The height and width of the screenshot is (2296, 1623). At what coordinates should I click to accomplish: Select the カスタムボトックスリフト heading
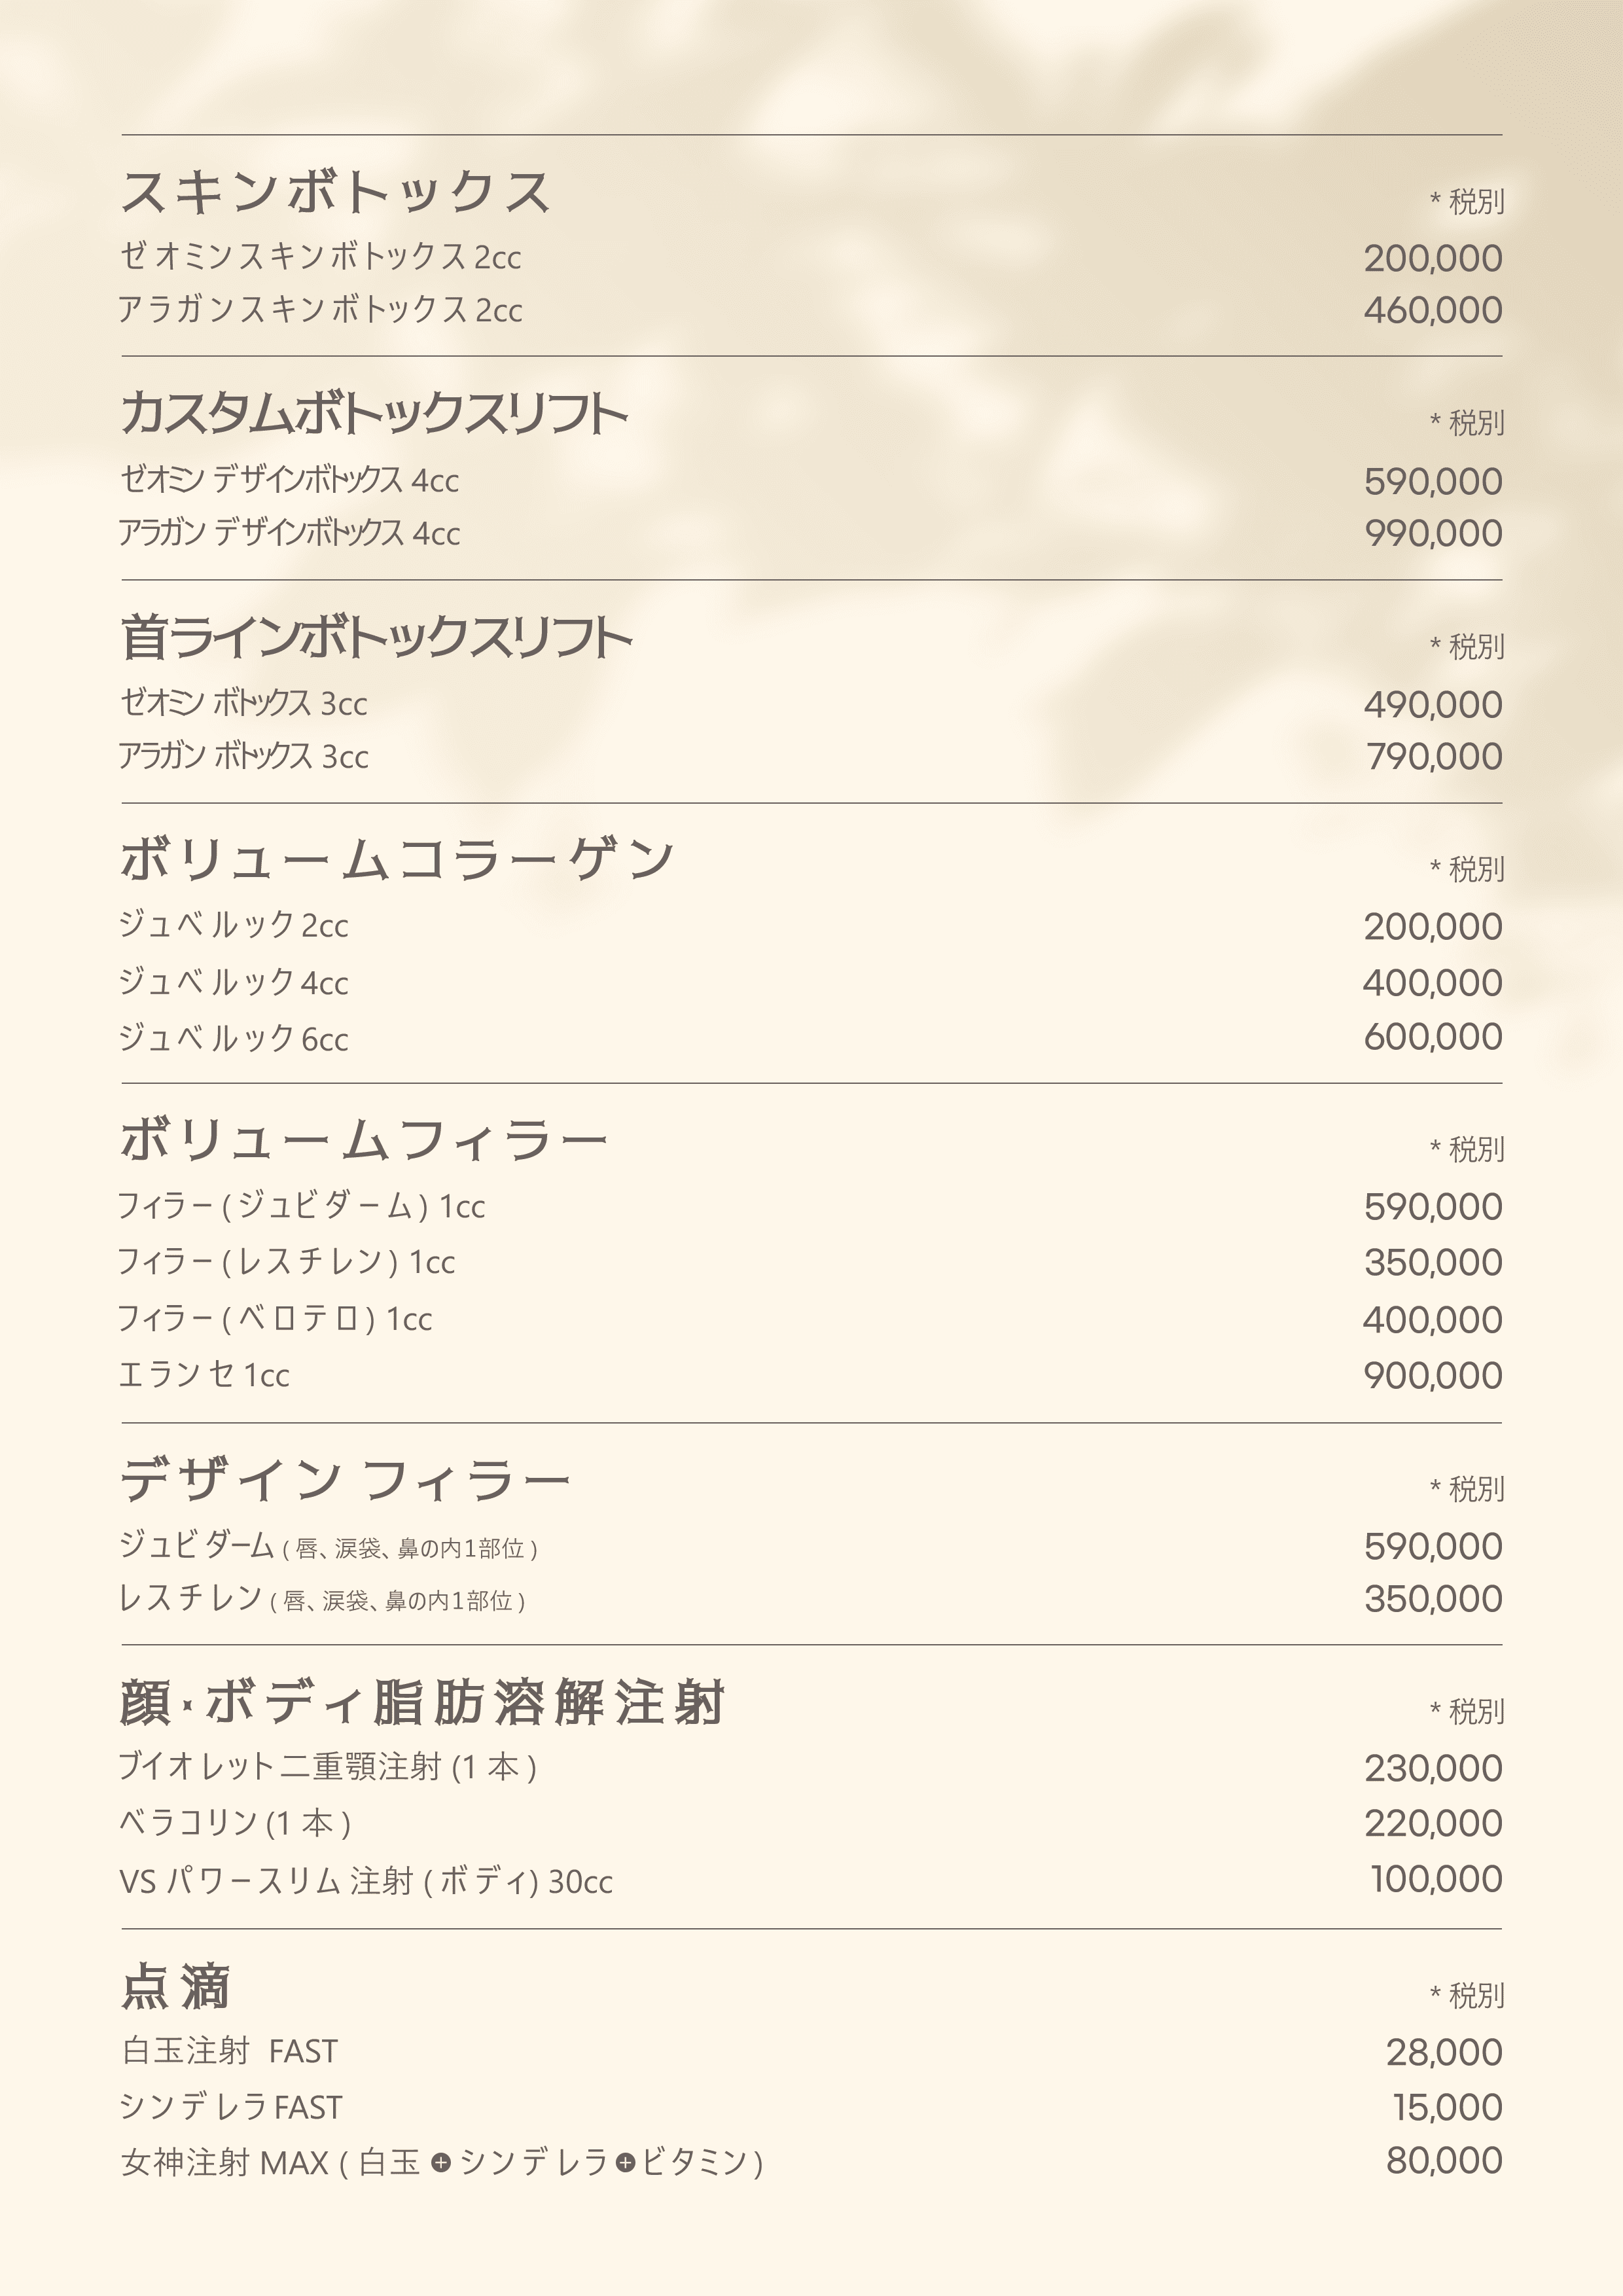coord(374,413)
